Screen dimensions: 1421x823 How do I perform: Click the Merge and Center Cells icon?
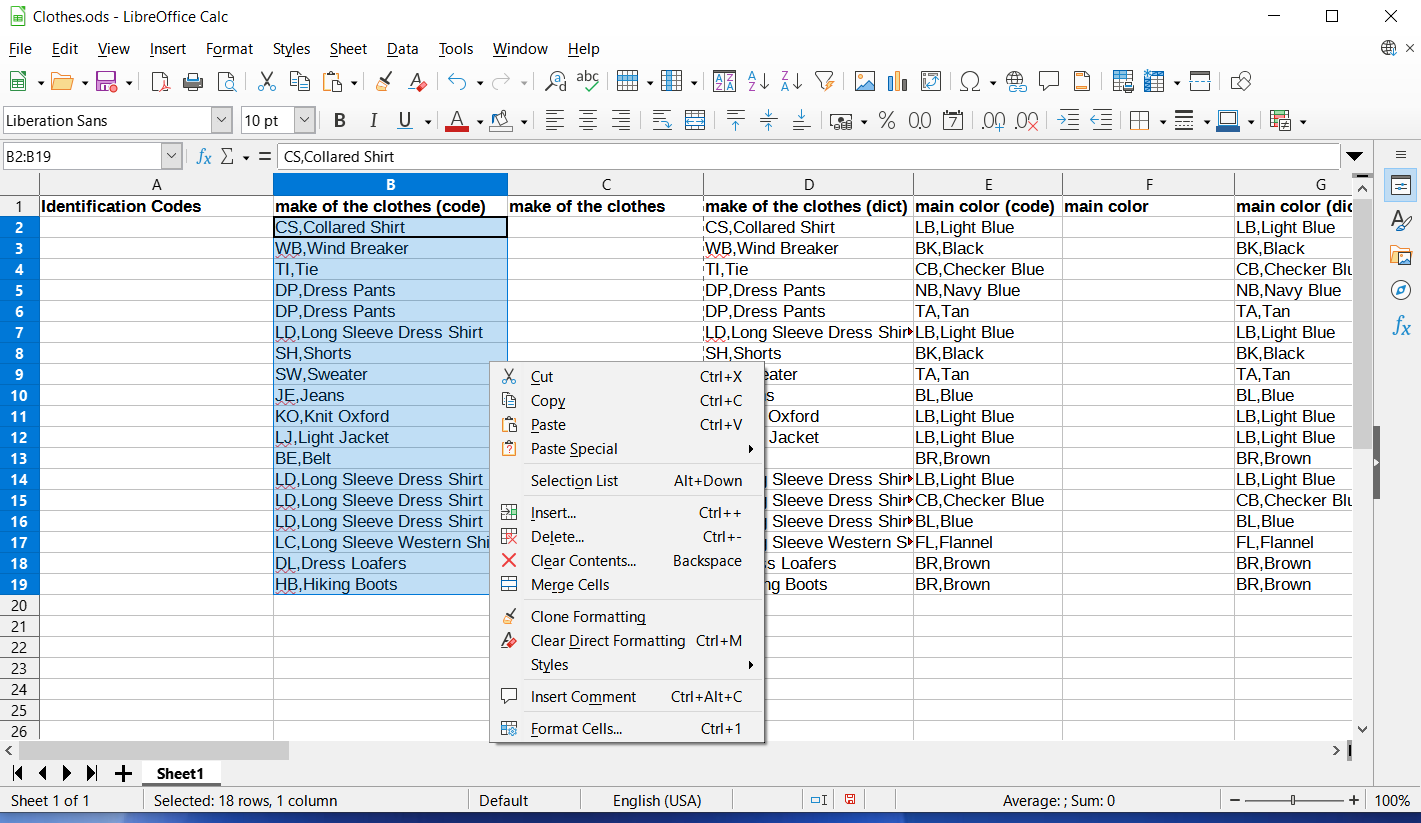coord(695,121)
